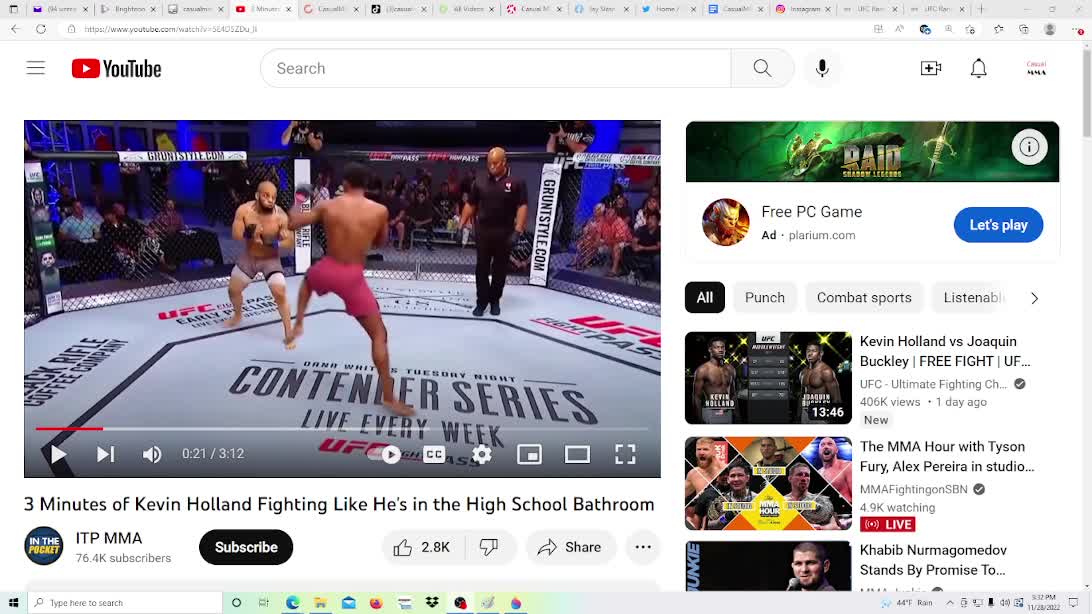Enter full screen mode
The height and width of the screenshot is (614, 1092).
coord(625,454)
